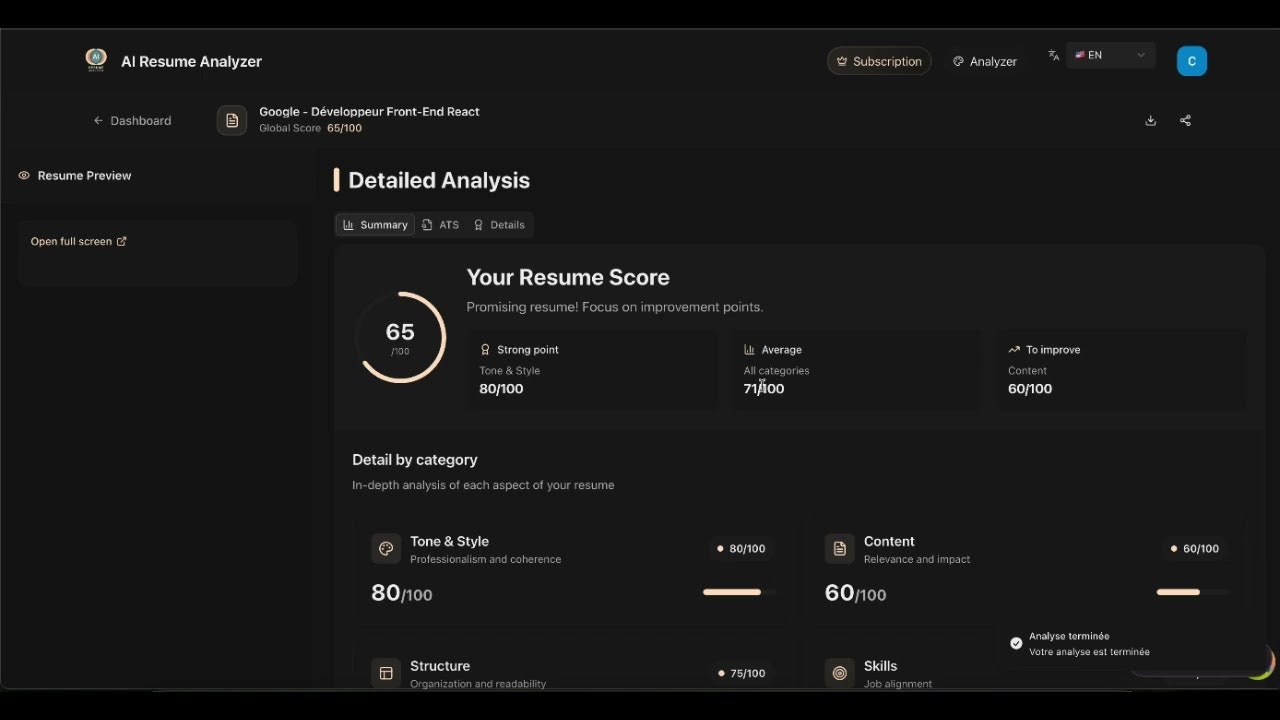Expand the Subscription crown menu
Screen dimensions: 1280x720
pyautogui.click(x=878, y=61)
